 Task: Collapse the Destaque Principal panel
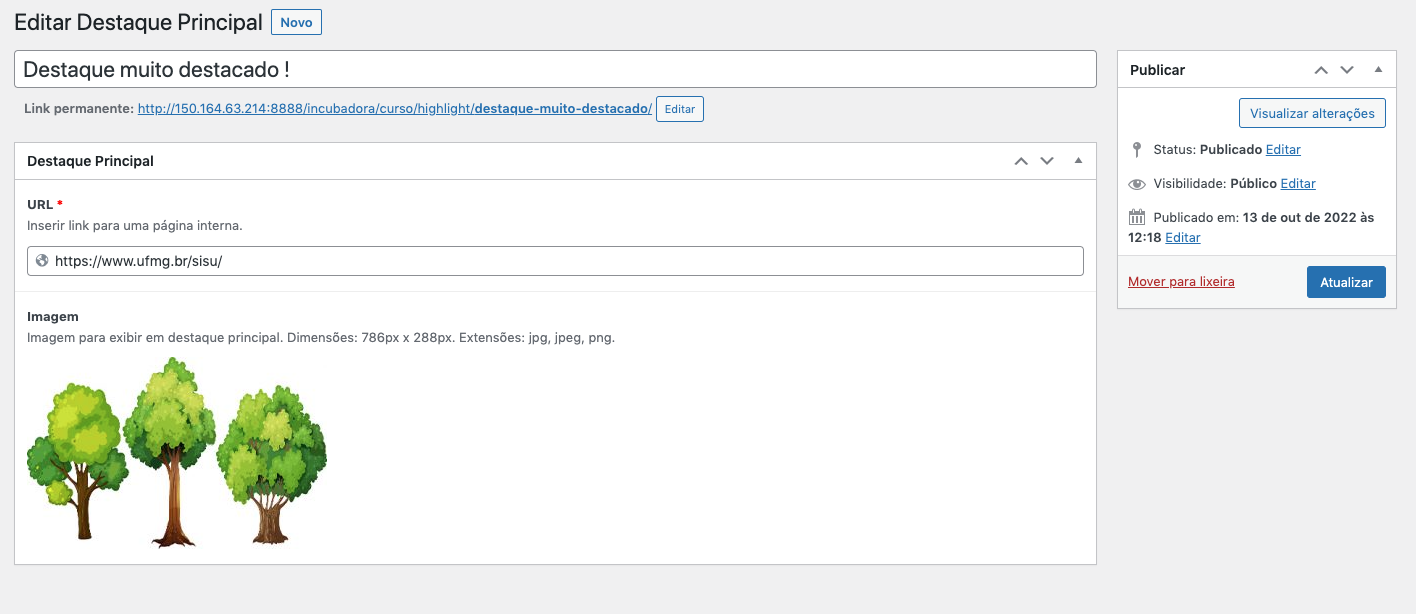[x=1078, y=161]
